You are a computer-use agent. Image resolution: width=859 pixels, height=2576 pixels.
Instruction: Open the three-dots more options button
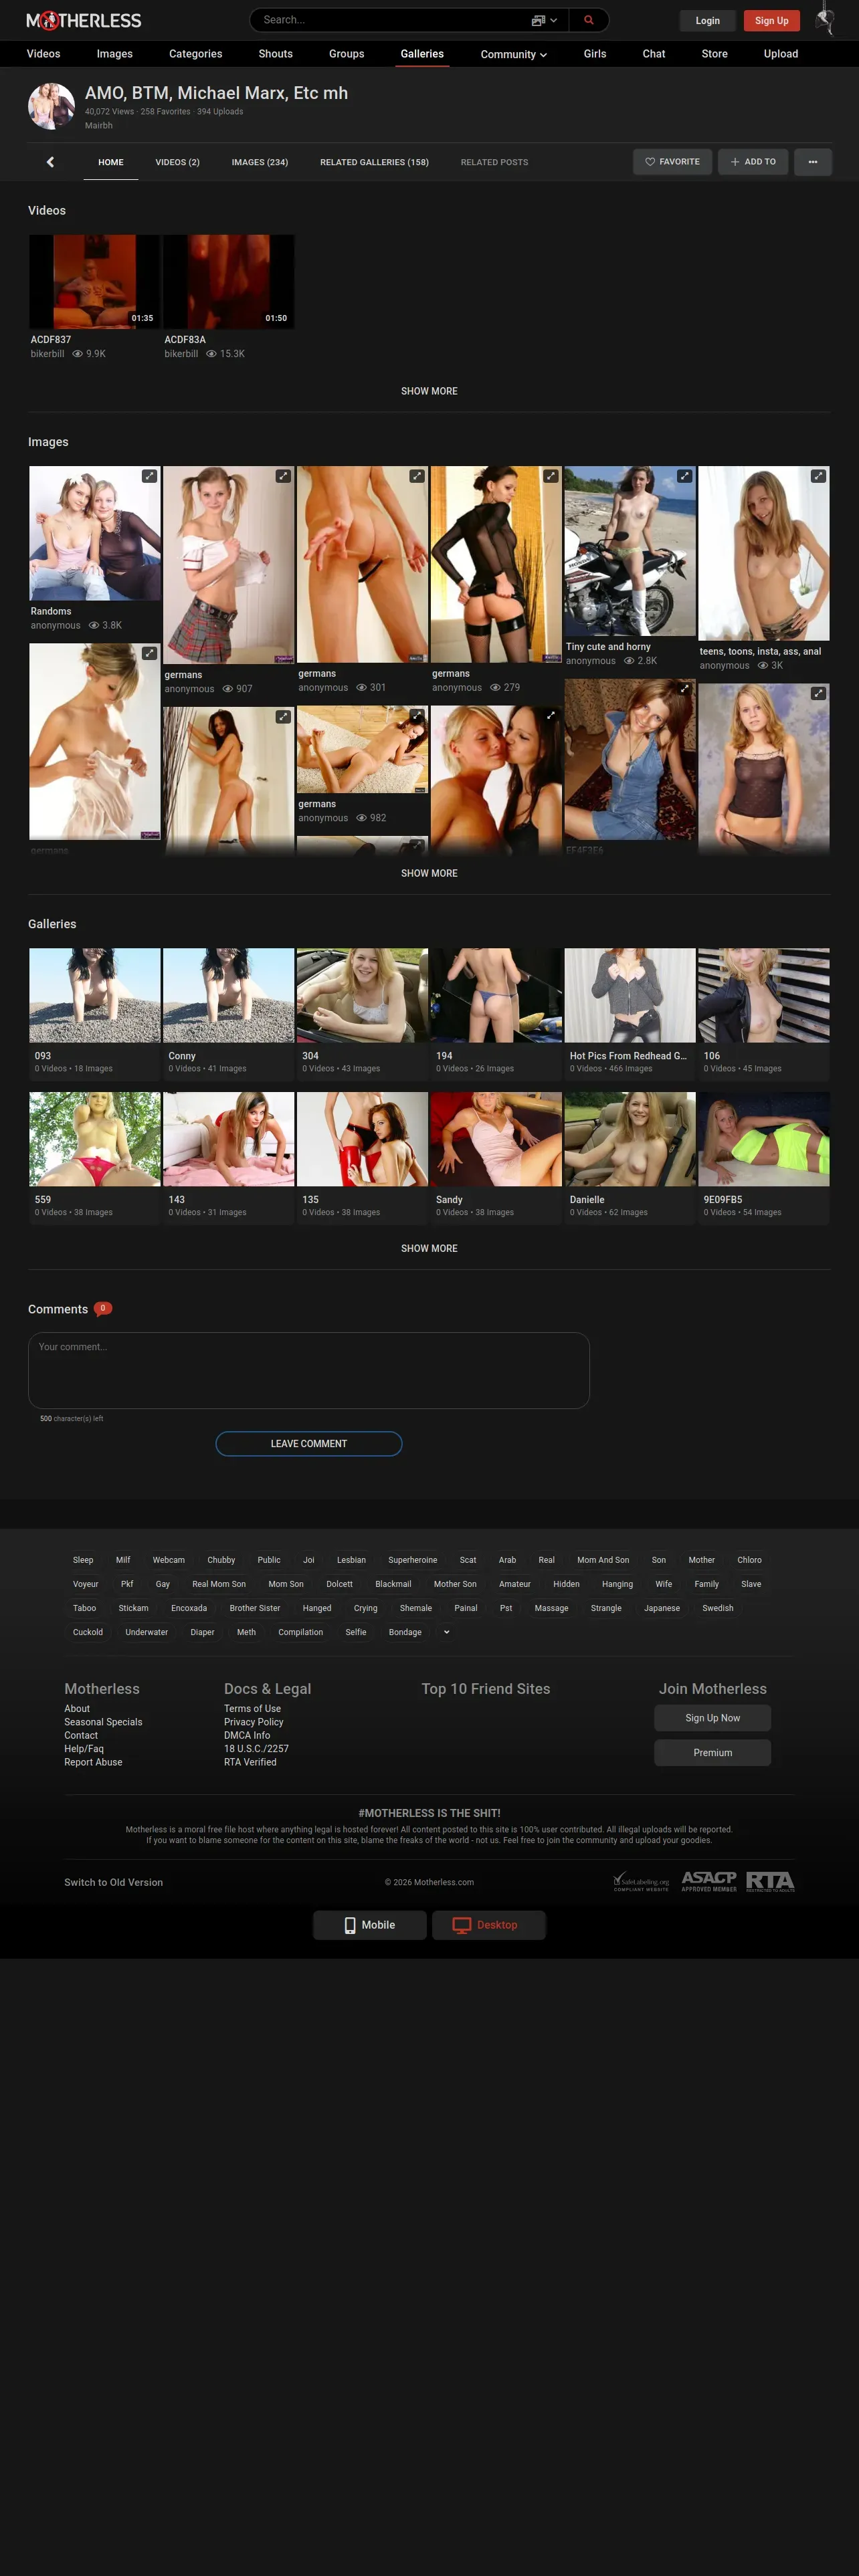pyautogui.click(x=812, y=162)
